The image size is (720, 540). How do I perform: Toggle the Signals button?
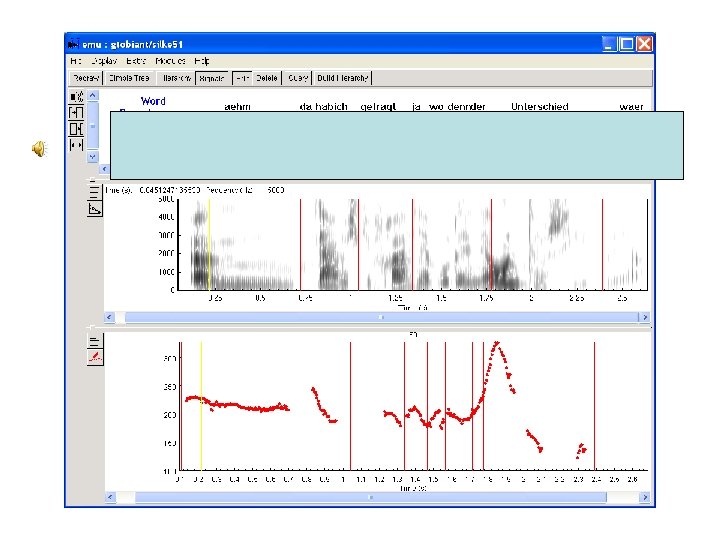[x=211, y=78]
